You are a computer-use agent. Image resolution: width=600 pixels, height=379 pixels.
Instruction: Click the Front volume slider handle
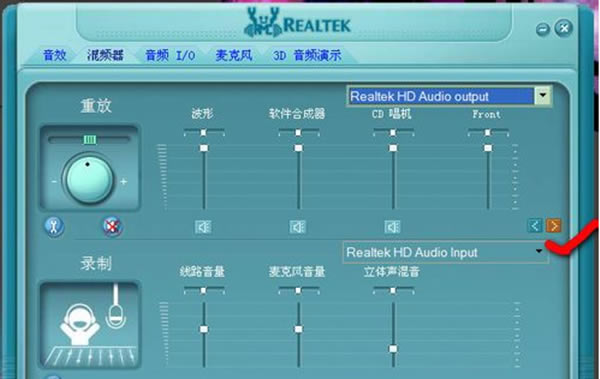488,148
